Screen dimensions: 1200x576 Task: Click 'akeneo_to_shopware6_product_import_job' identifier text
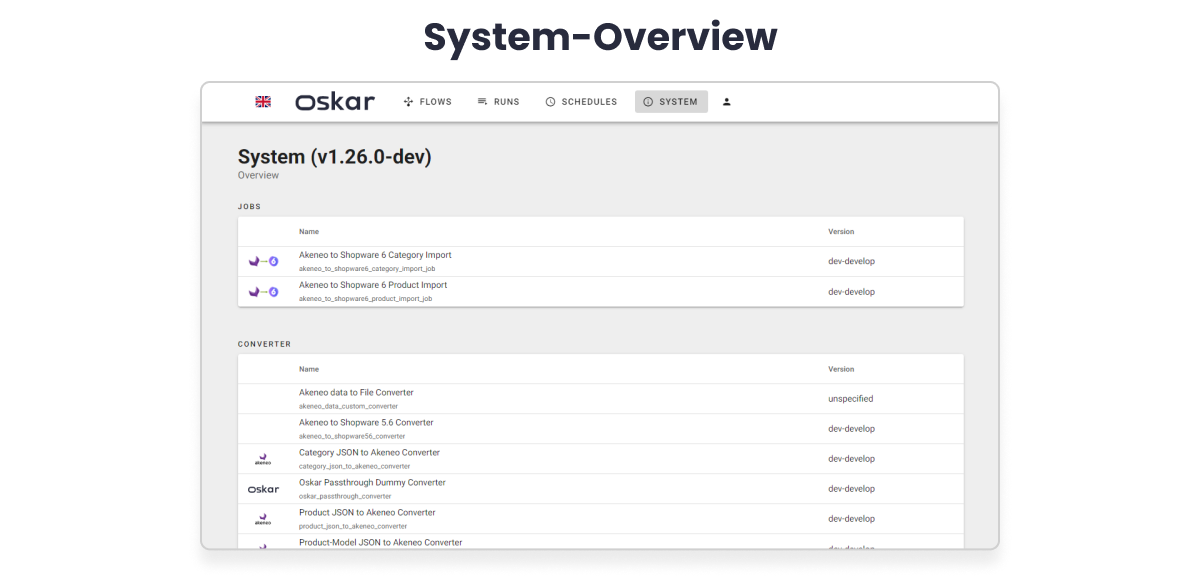click(365, 299)
